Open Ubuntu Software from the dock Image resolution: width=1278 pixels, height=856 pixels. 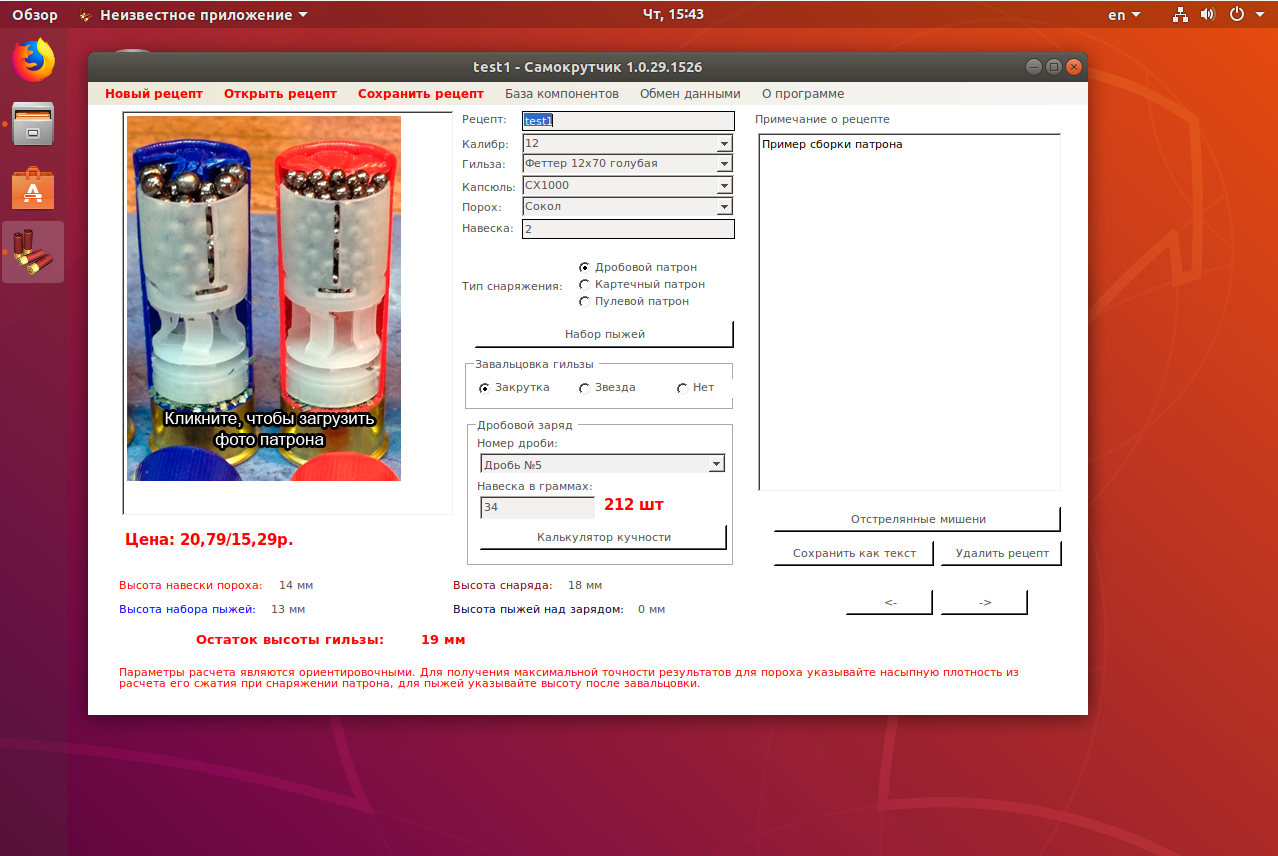pos(33,188)
